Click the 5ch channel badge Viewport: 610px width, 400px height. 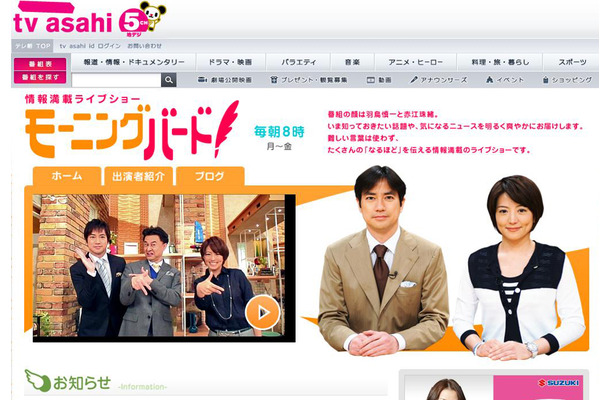coord(133,23)
